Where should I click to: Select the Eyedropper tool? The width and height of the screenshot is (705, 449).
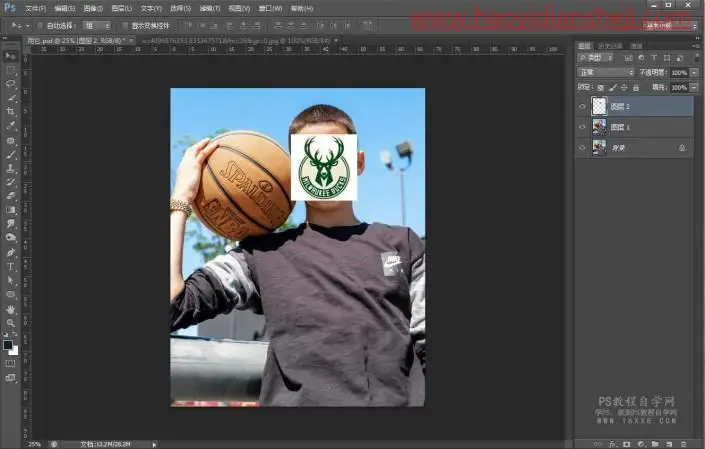click(11, 125)
